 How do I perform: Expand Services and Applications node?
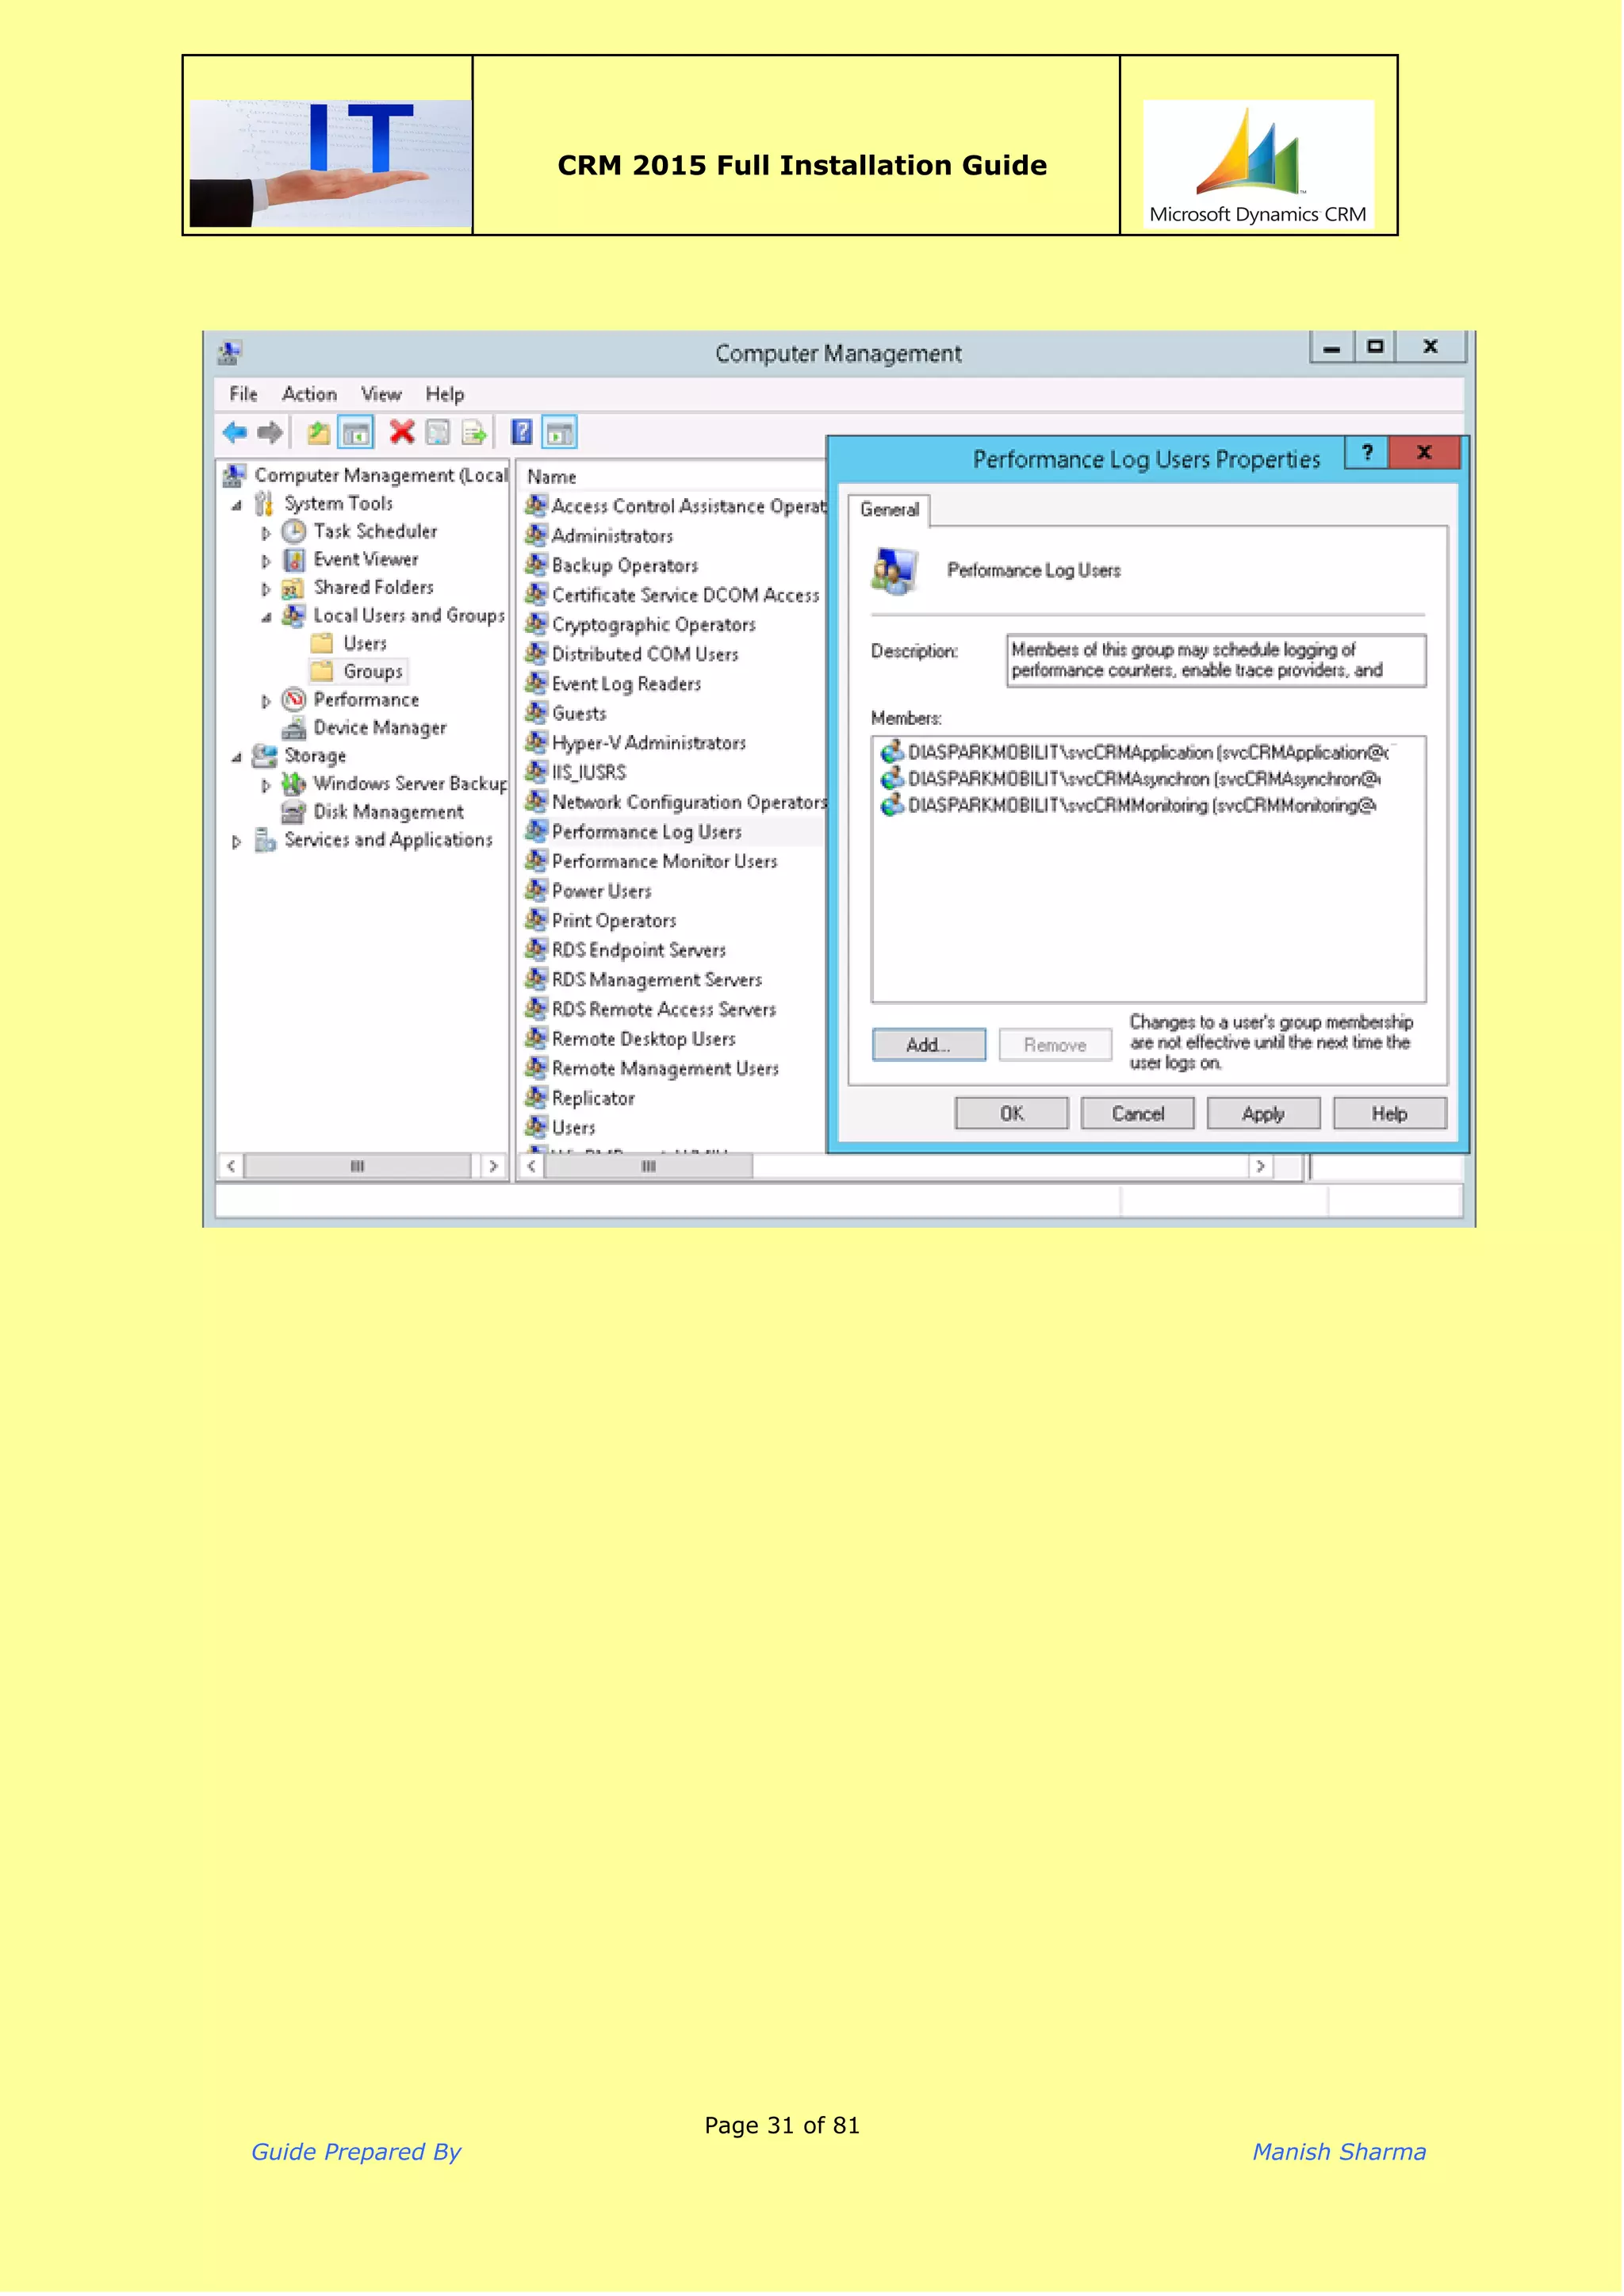pyautogui.click(x=237, y=842)
